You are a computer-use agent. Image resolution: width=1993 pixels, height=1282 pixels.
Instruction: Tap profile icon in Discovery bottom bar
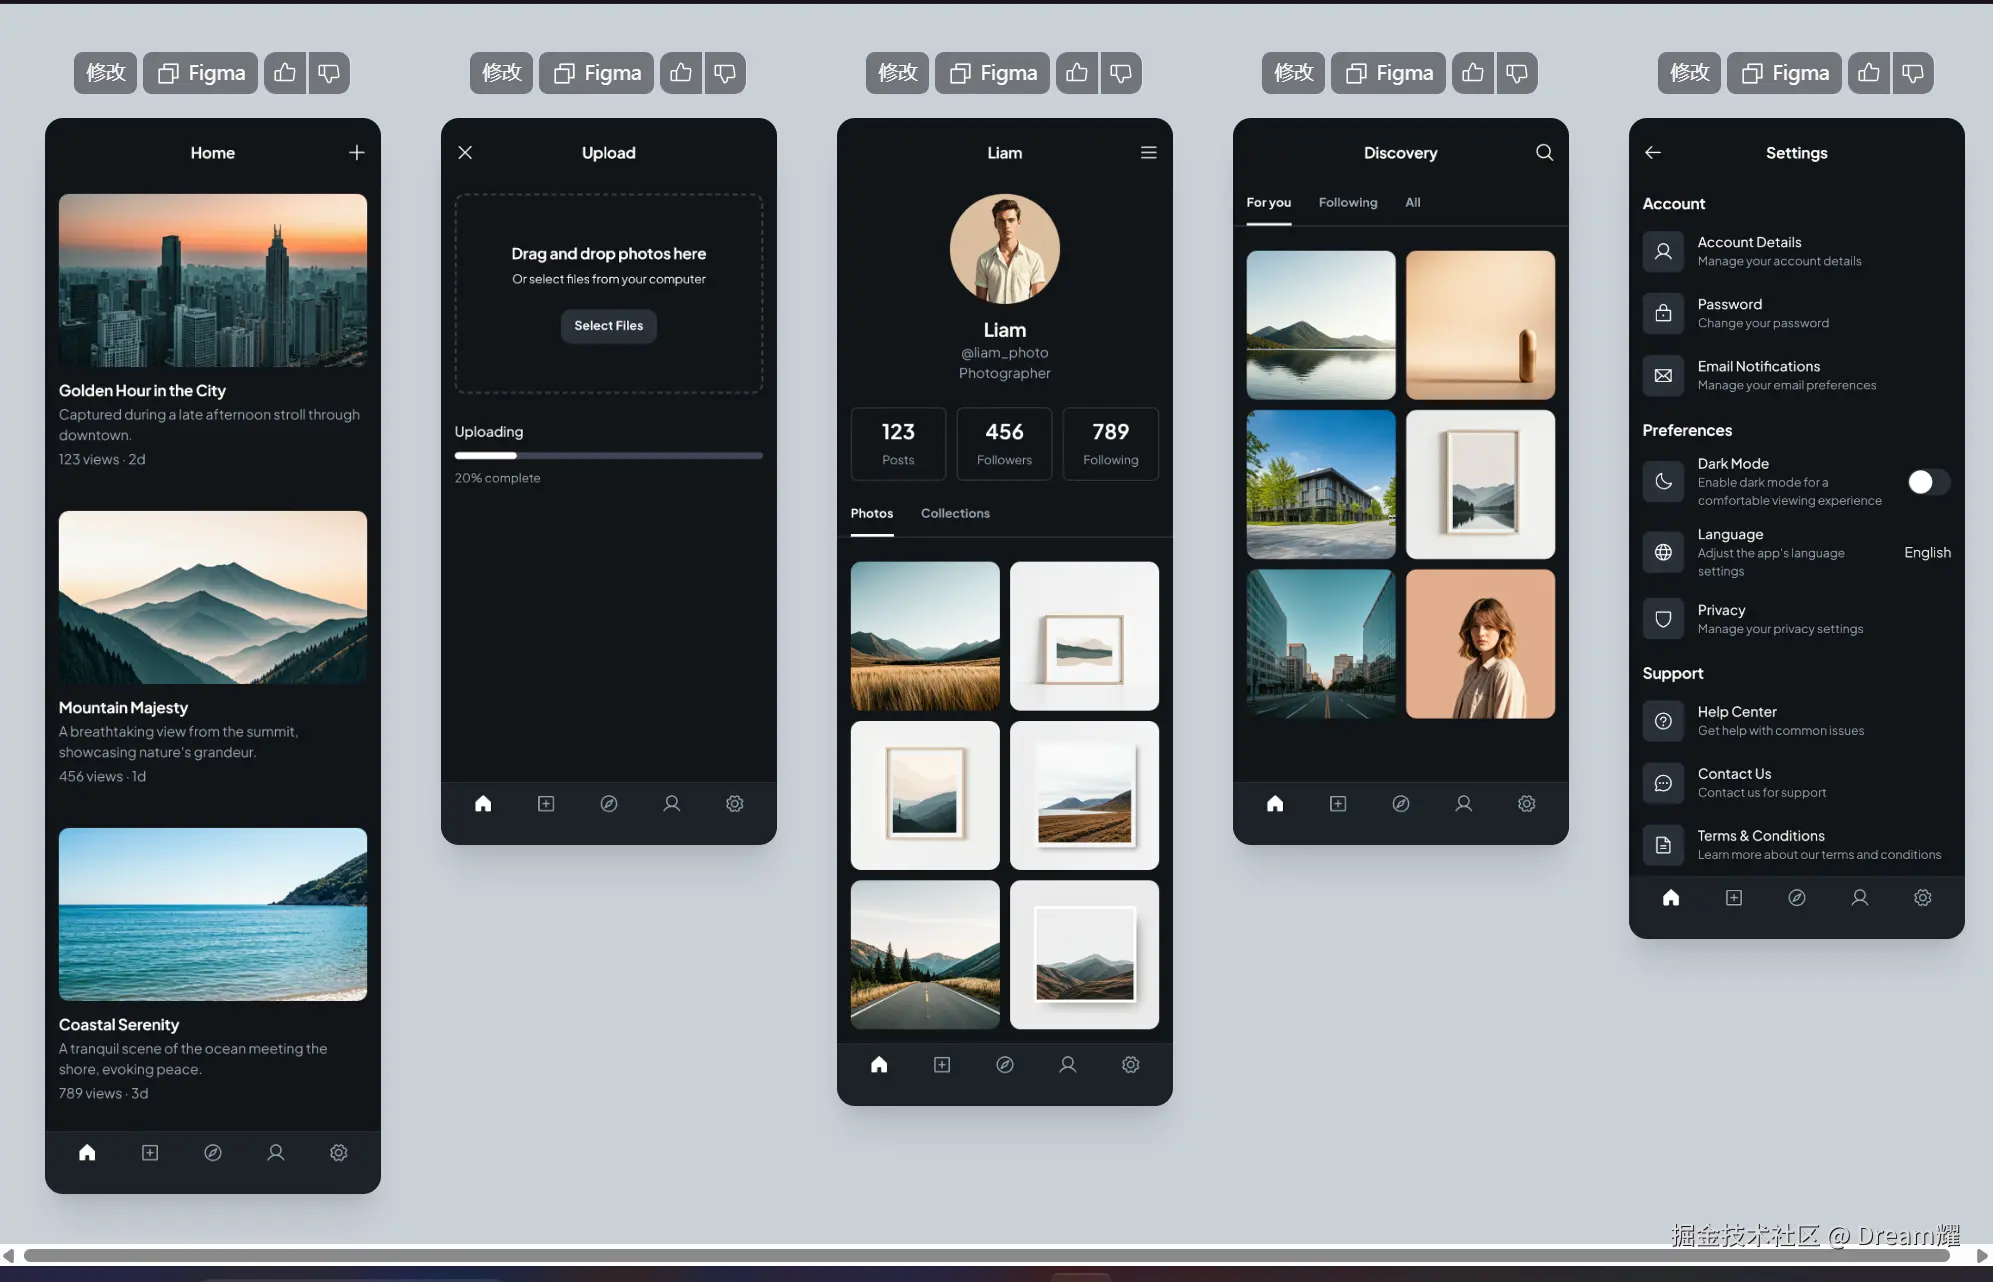click(1464, 804)
